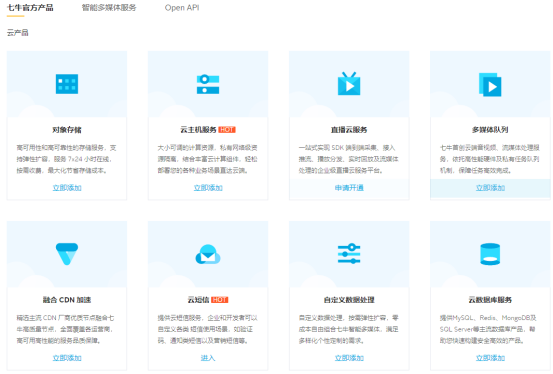Open the Open API tab
This screenshot has width=553, height=374.
182,8
